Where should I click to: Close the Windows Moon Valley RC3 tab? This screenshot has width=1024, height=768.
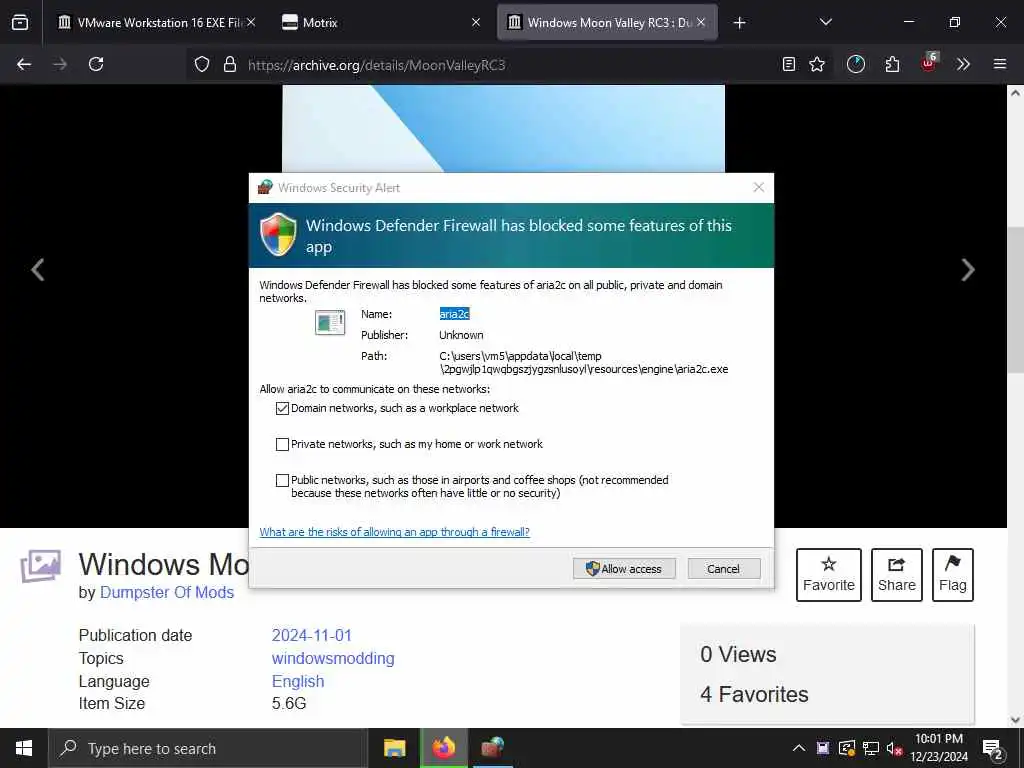(x=701, y=22)
